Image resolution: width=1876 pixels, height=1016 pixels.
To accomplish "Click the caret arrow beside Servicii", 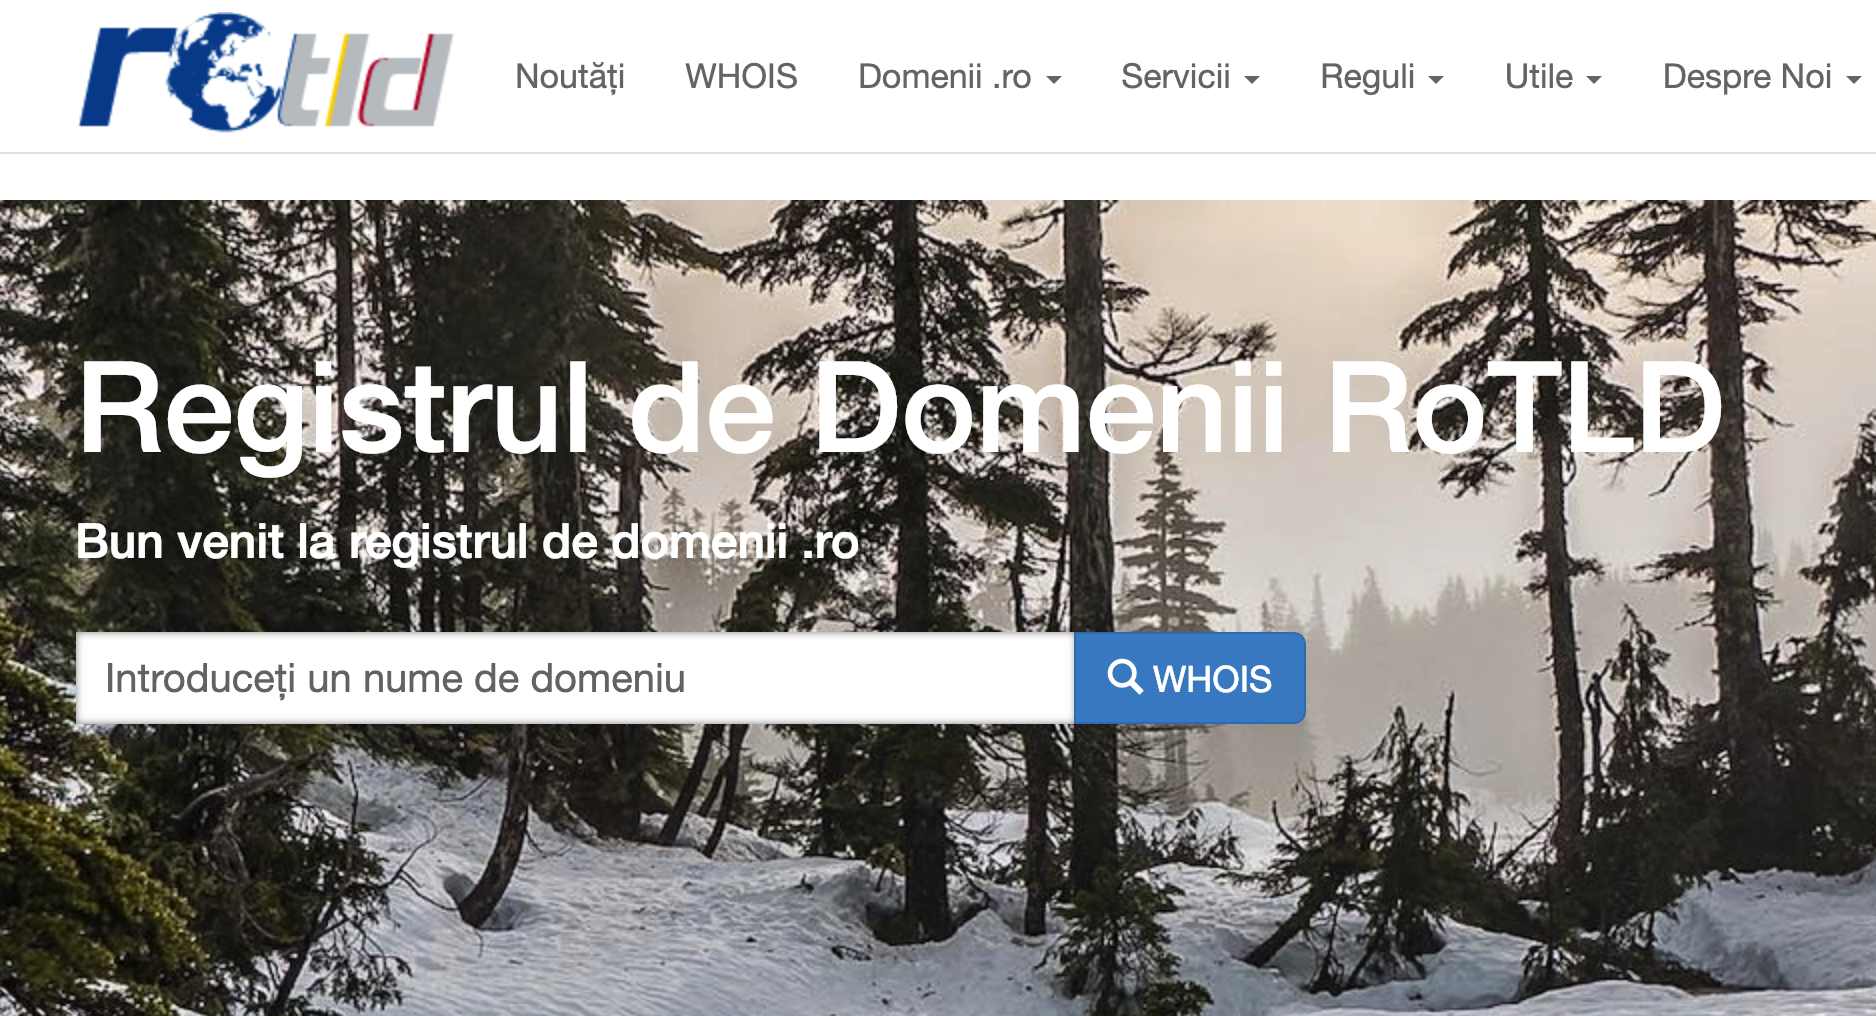I will tap(1251, 80).
